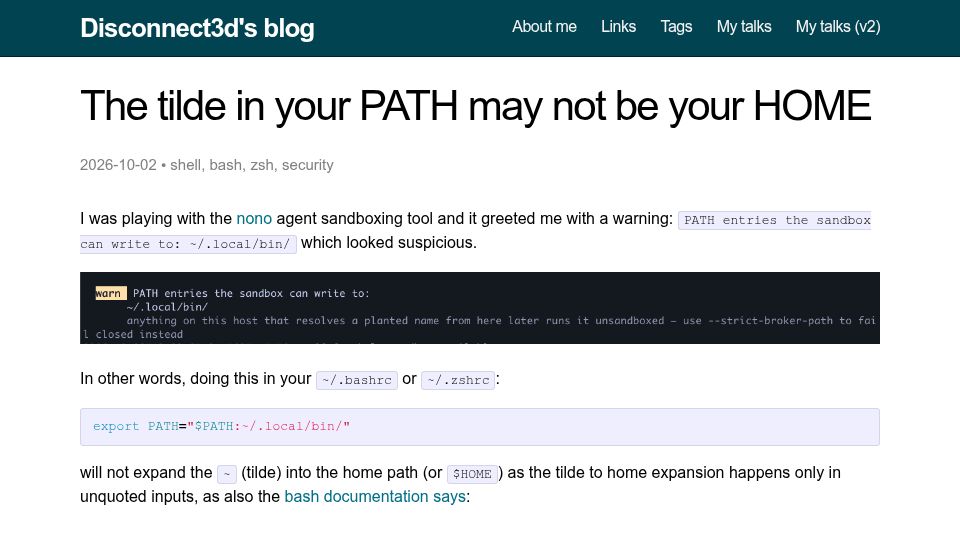Click the article title heading
The height and width of the screenshot is (540, 960).
(x=476, y=106)
